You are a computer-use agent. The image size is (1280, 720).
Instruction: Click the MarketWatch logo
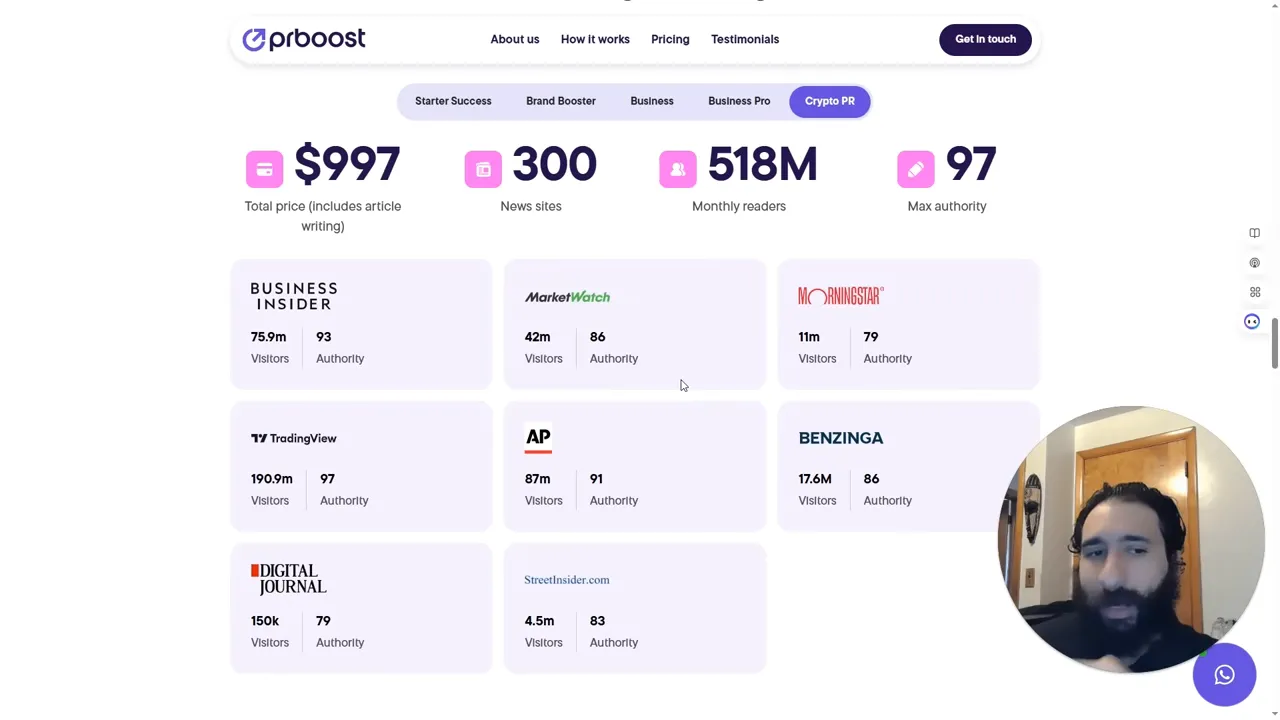coord(567,297)
